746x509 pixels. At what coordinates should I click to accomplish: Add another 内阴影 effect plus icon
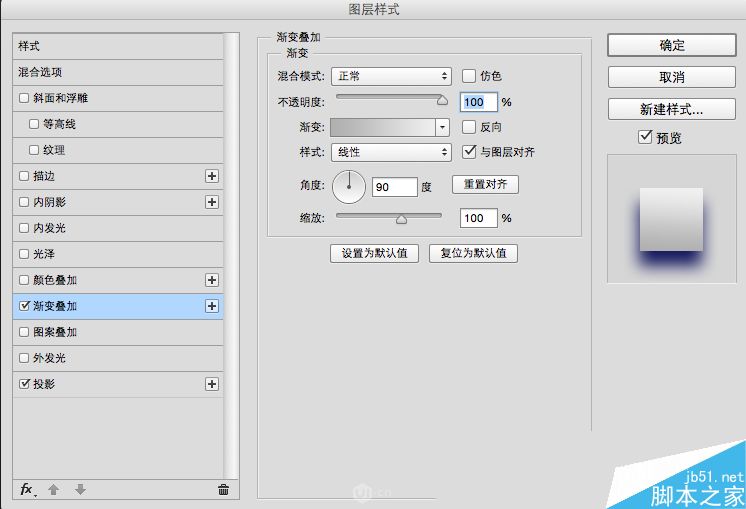tap(212, 202)
